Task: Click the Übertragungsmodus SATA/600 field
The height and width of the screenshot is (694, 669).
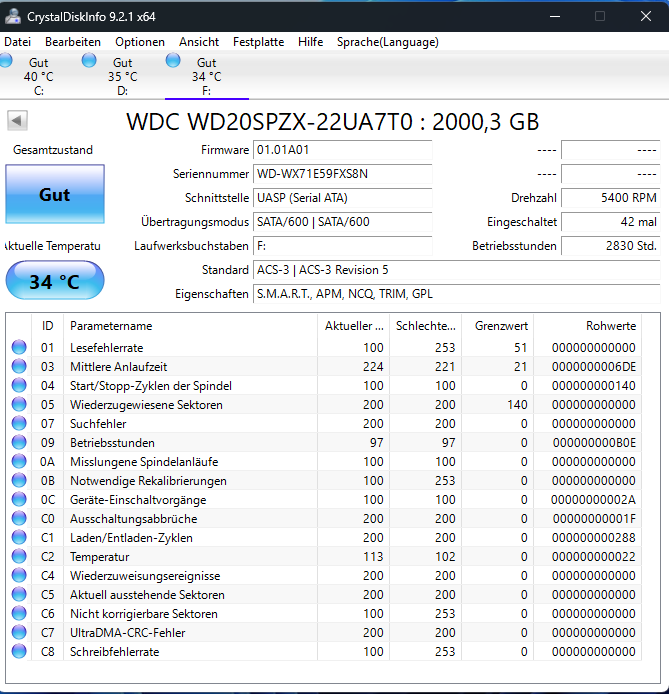Action: point(342,222)
